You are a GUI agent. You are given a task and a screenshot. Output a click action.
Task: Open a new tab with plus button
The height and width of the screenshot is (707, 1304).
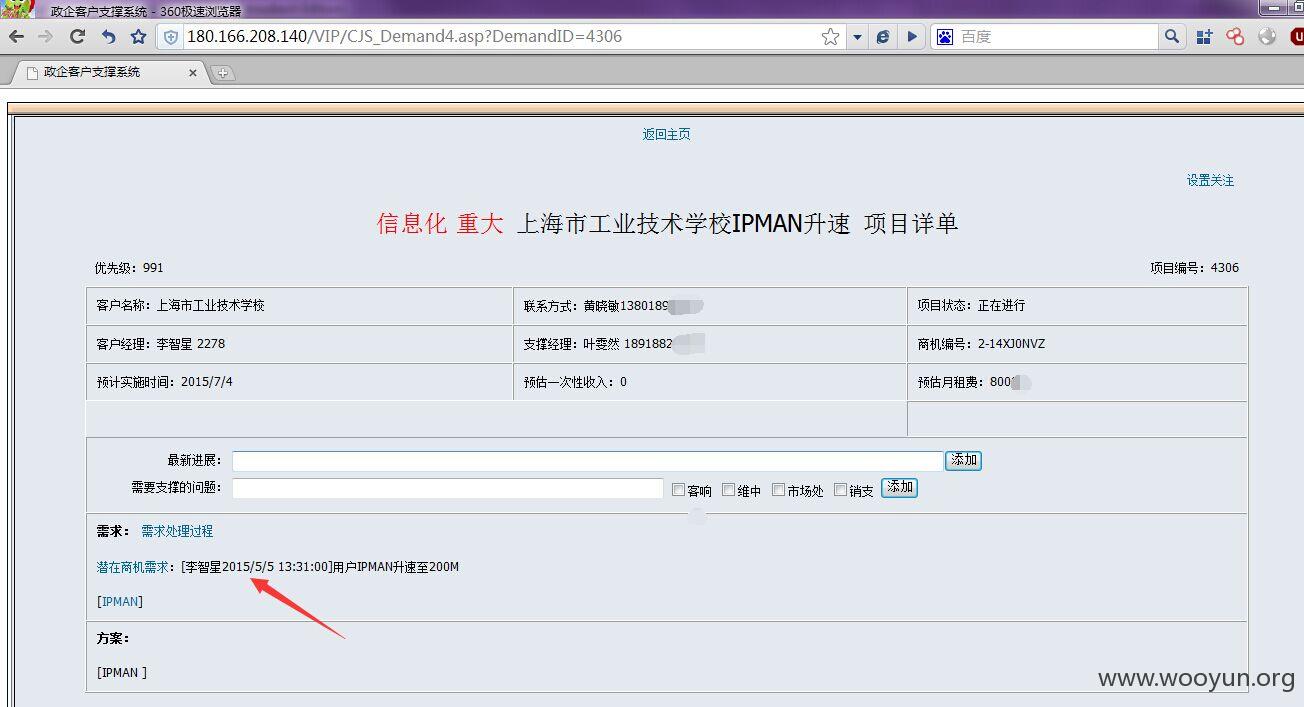[223, 72]
